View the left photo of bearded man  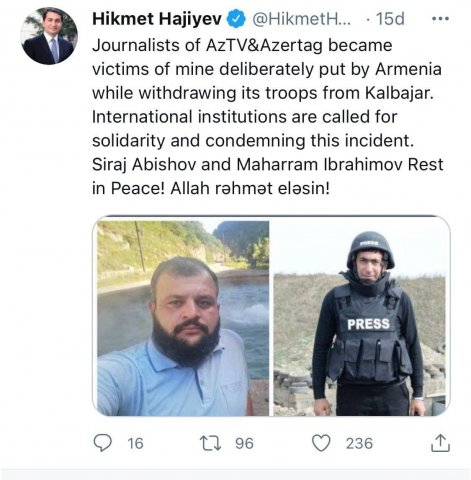(x=183, y=318)
